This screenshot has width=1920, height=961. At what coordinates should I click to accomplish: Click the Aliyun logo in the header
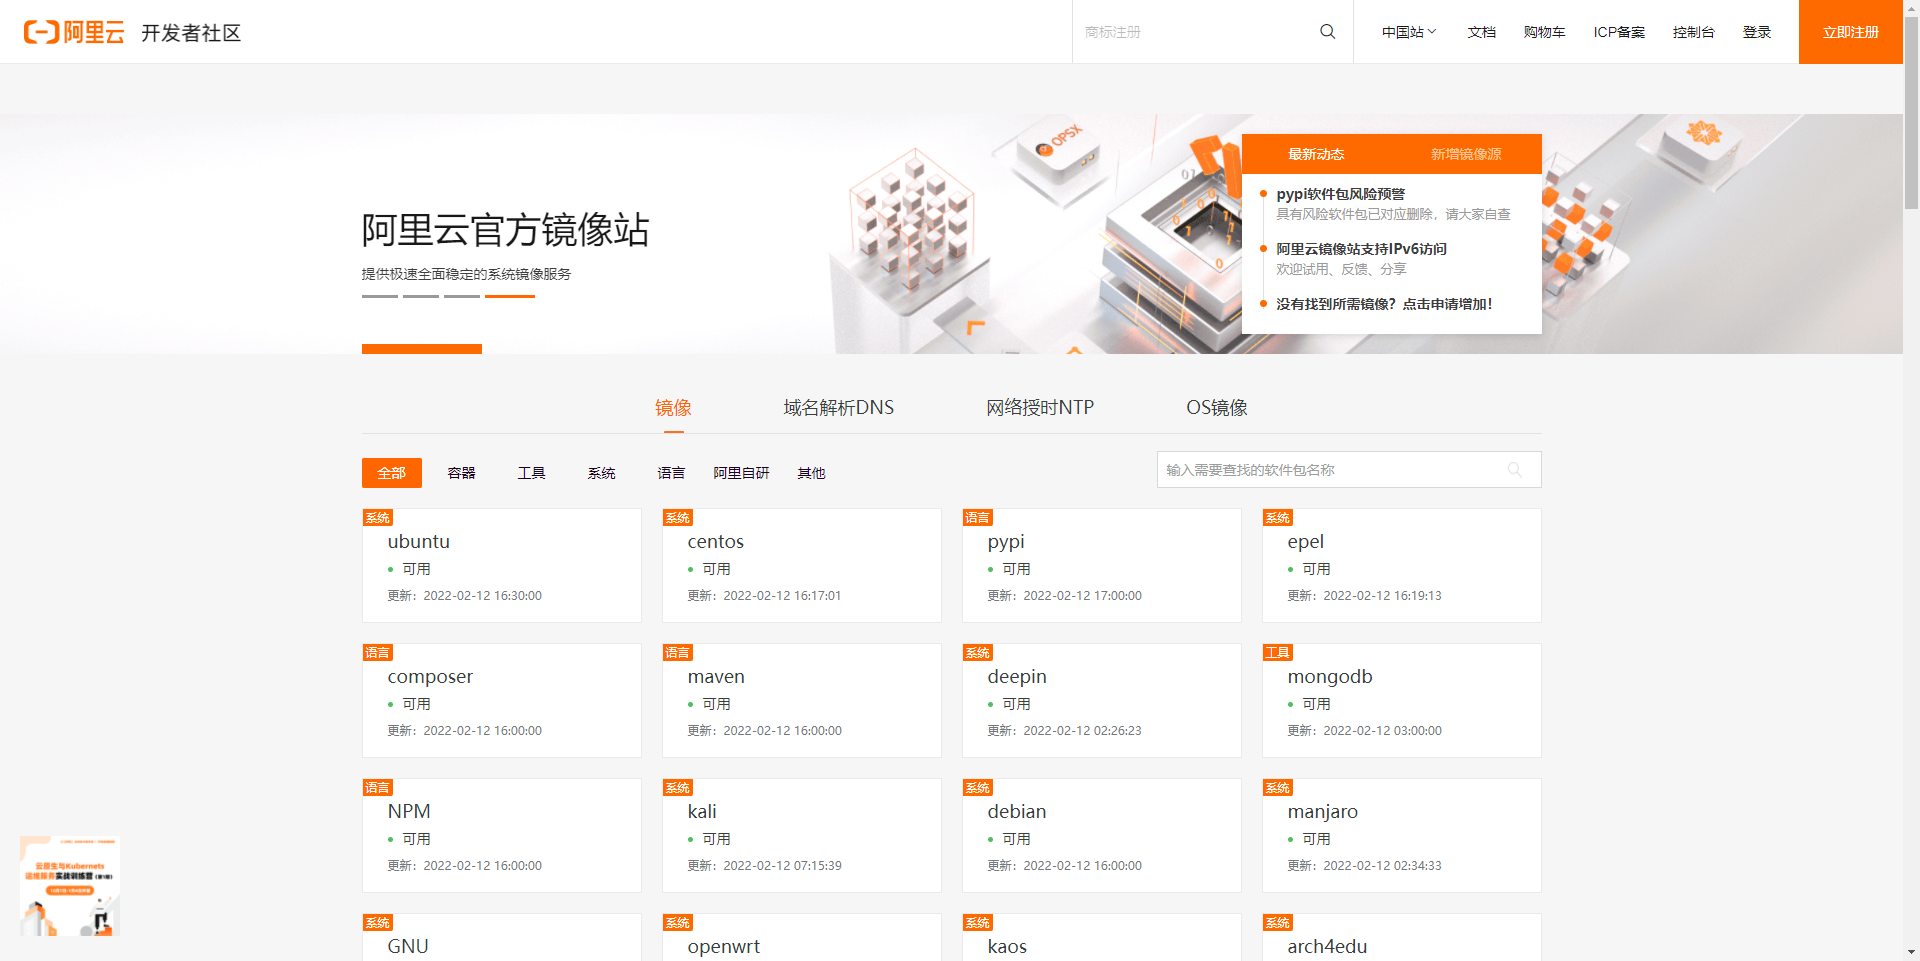point(74,32)
